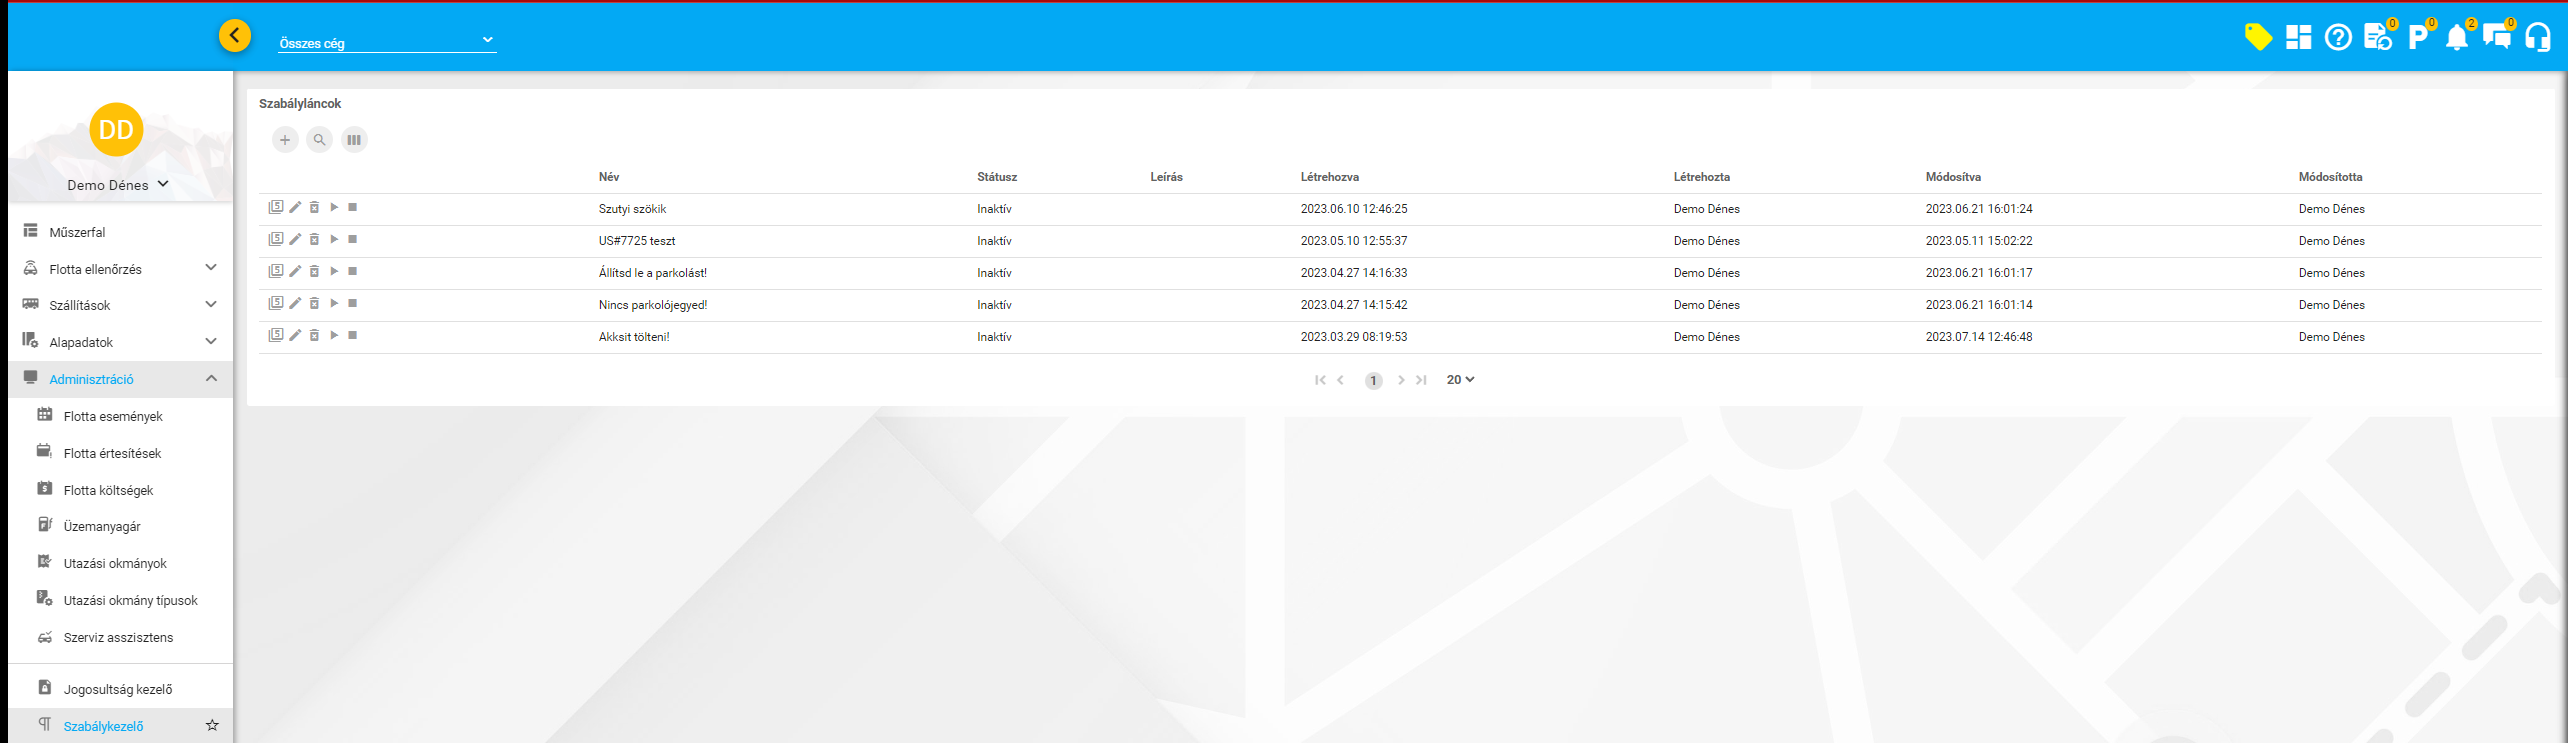Open page size dropdown showing 20
The image size is (2568, 743).
coord(1460,380)
